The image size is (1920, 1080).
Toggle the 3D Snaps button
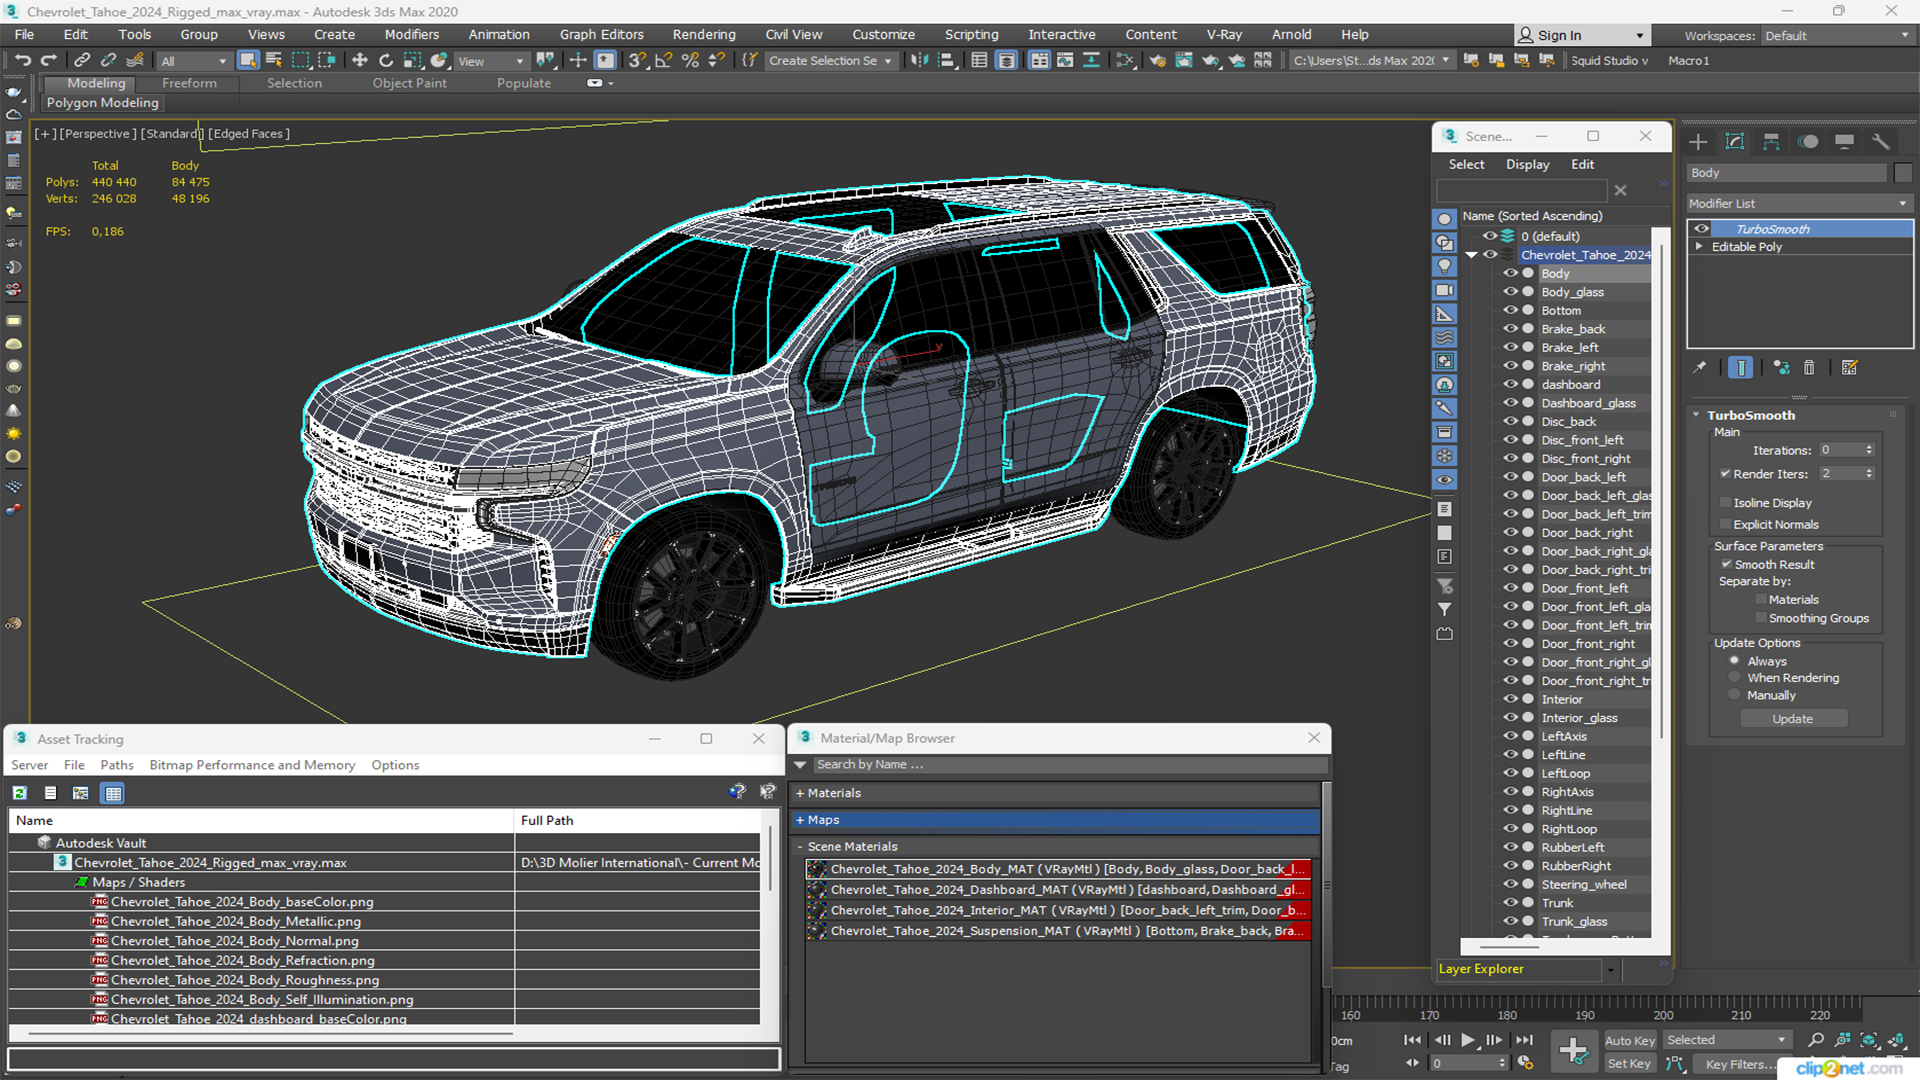click(x=637, y=61)
